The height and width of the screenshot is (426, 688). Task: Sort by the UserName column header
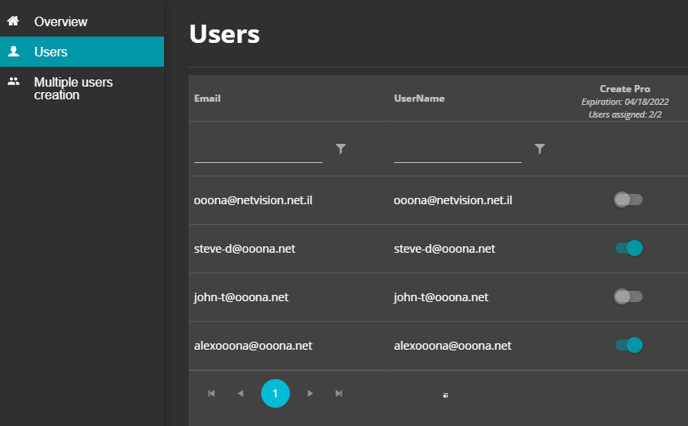(x=419, y=99)
